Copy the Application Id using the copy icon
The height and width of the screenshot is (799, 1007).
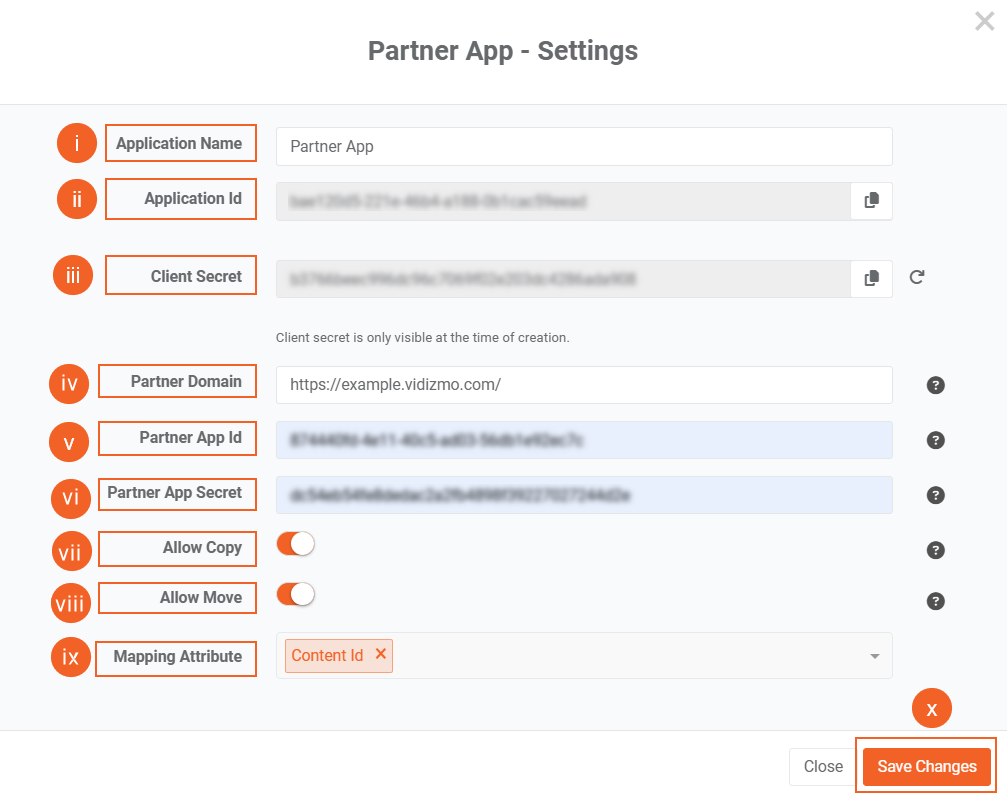click(871, 200)
